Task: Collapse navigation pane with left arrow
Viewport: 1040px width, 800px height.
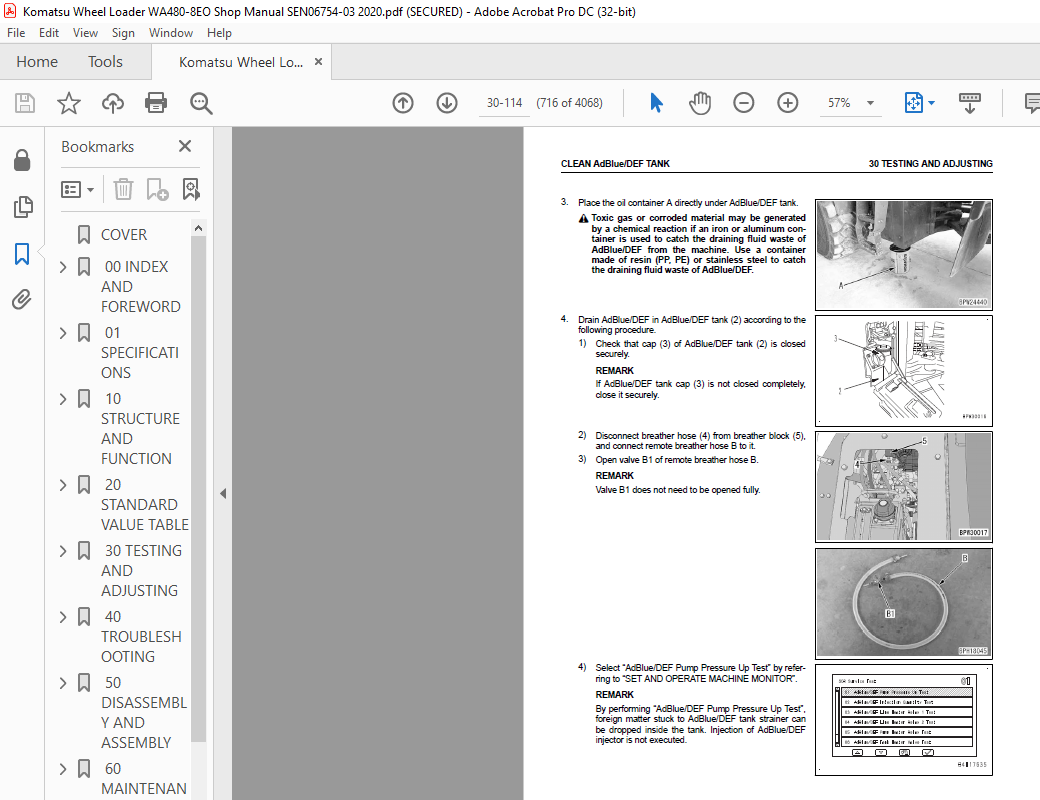Action: (x=223, y=494)
